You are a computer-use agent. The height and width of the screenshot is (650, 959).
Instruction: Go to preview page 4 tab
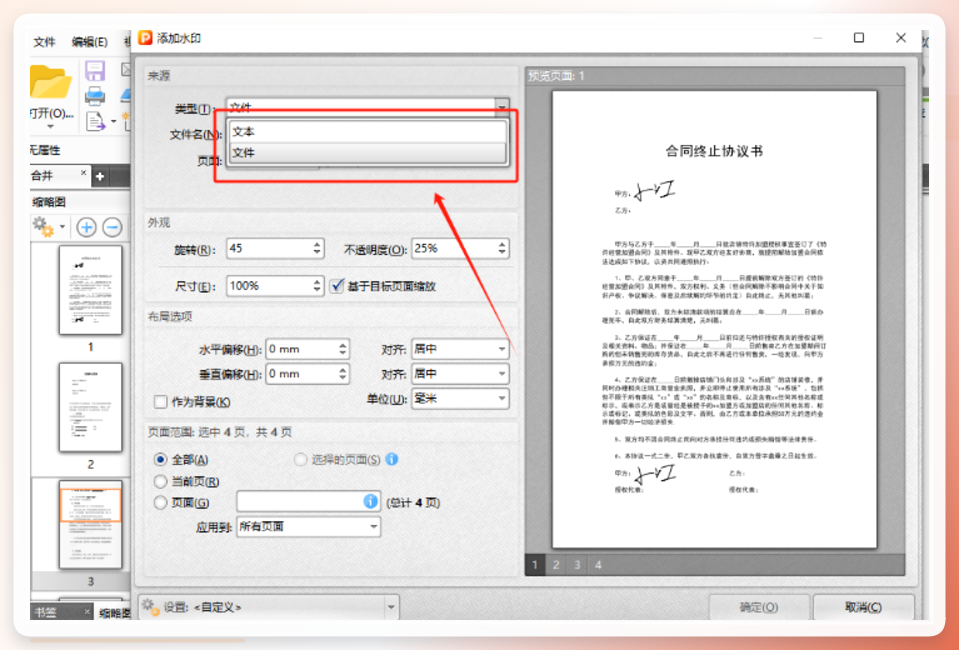point(598,565)
